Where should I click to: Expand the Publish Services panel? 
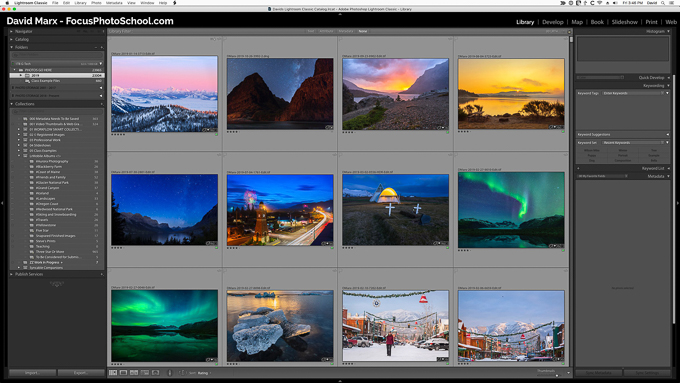tap(12, 274)
